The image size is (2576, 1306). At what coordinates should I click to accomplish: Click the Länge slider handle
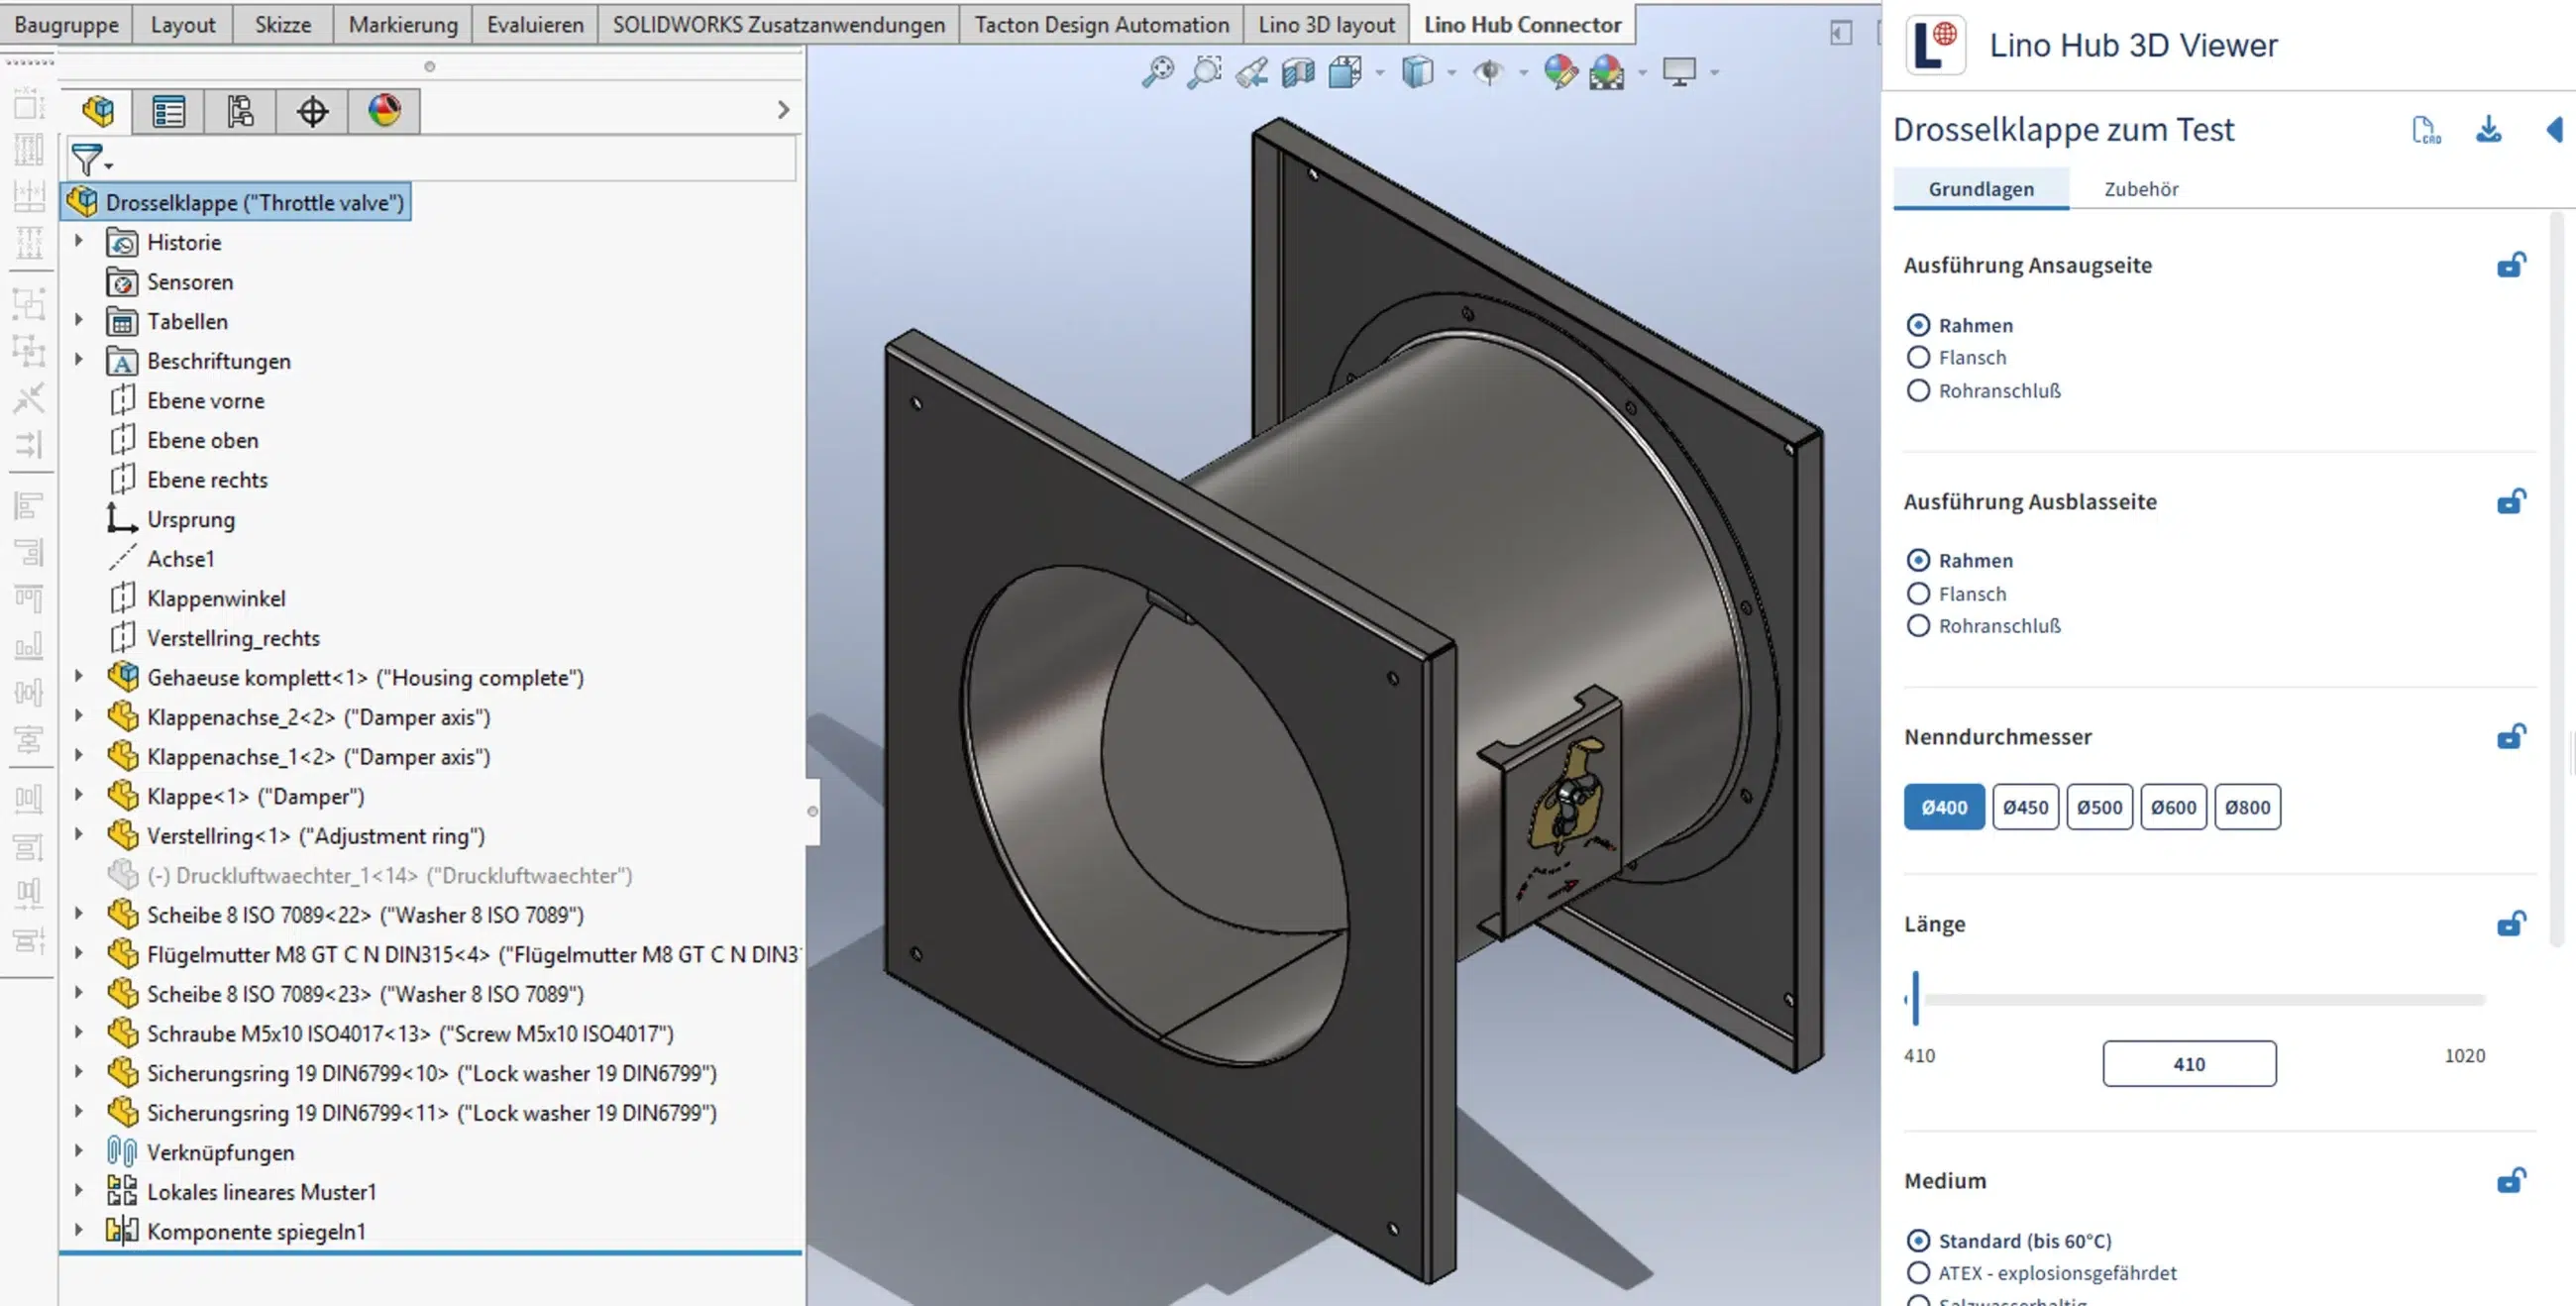(1915, 998)
